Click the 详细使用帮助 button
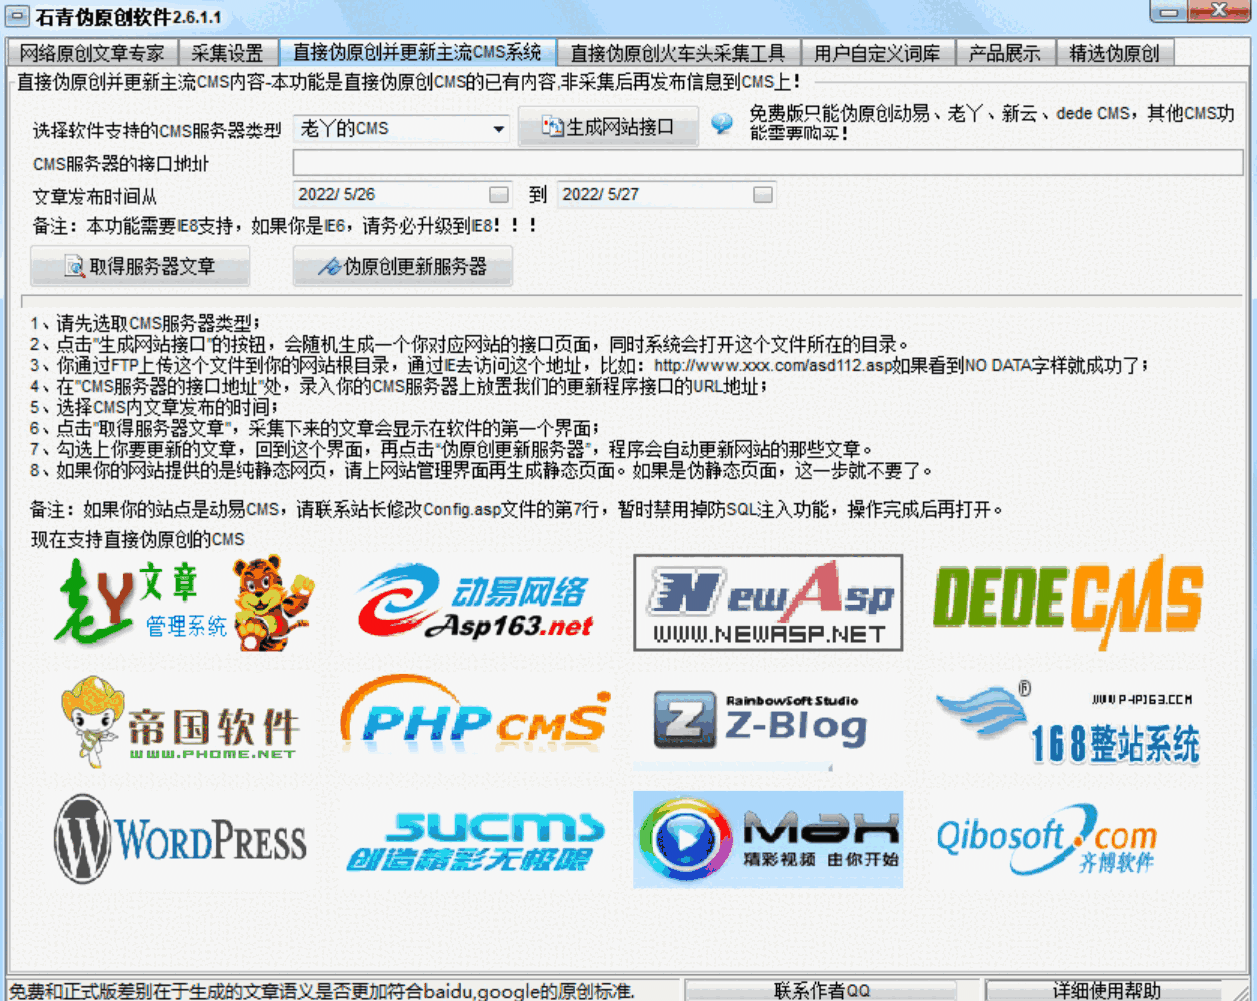This screenshot has width=1257, height=1001. 1107,990
